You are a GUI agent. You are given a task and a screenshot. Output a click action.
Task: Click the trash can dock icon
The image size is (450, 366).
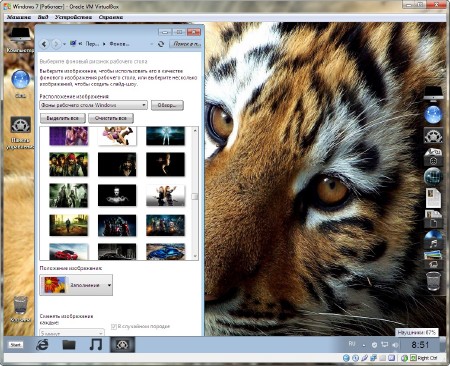click(433, 282)
